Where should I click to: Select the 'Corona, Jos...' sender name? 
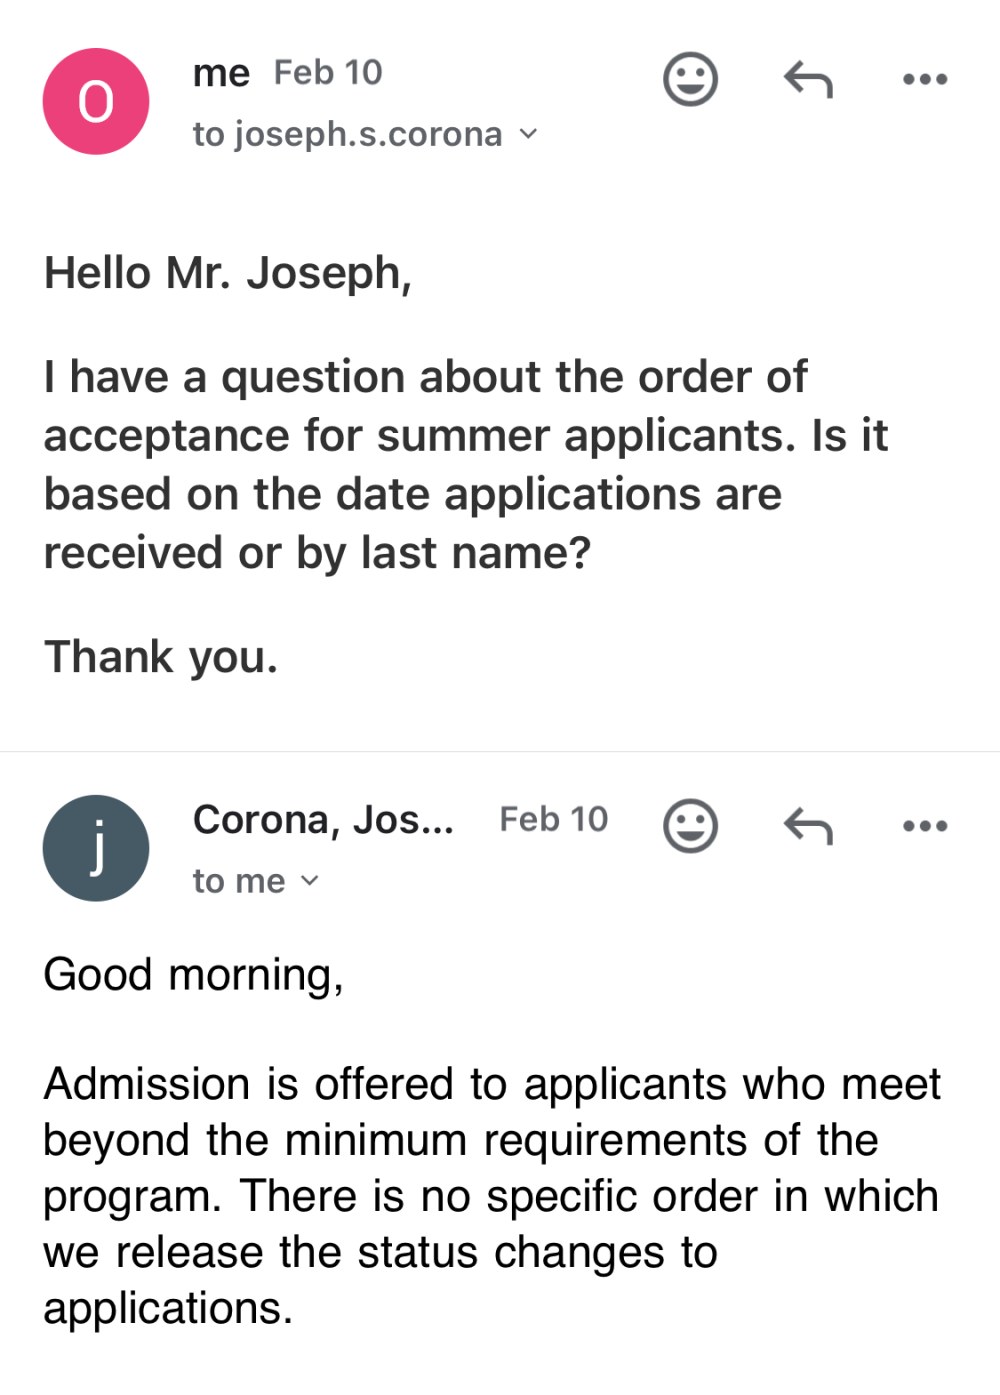tap(323, 820)
